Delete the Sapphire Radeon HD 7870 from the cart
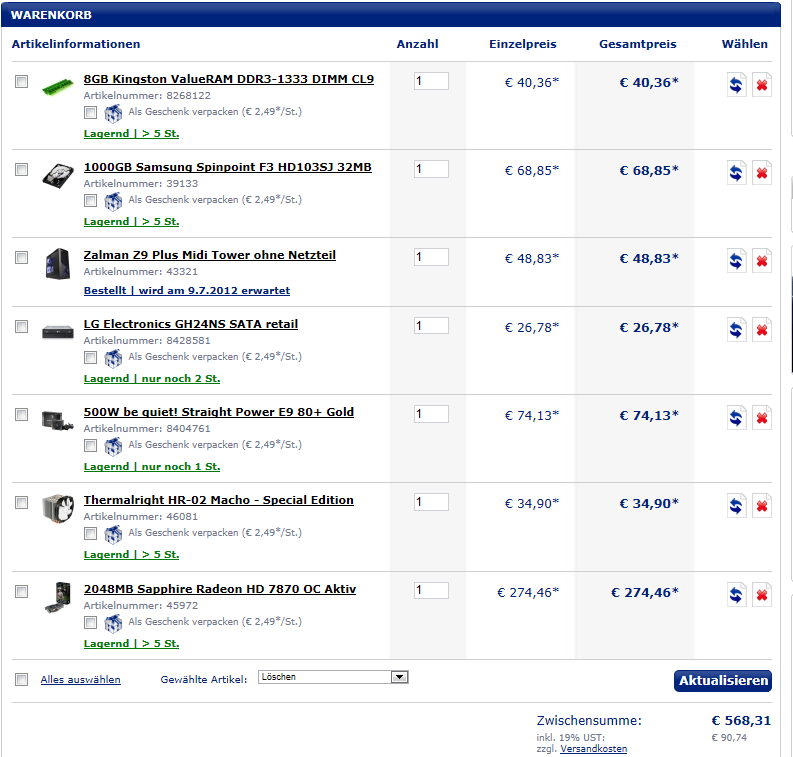The width and height of the screenshot is (793, 757). [762, 595]
